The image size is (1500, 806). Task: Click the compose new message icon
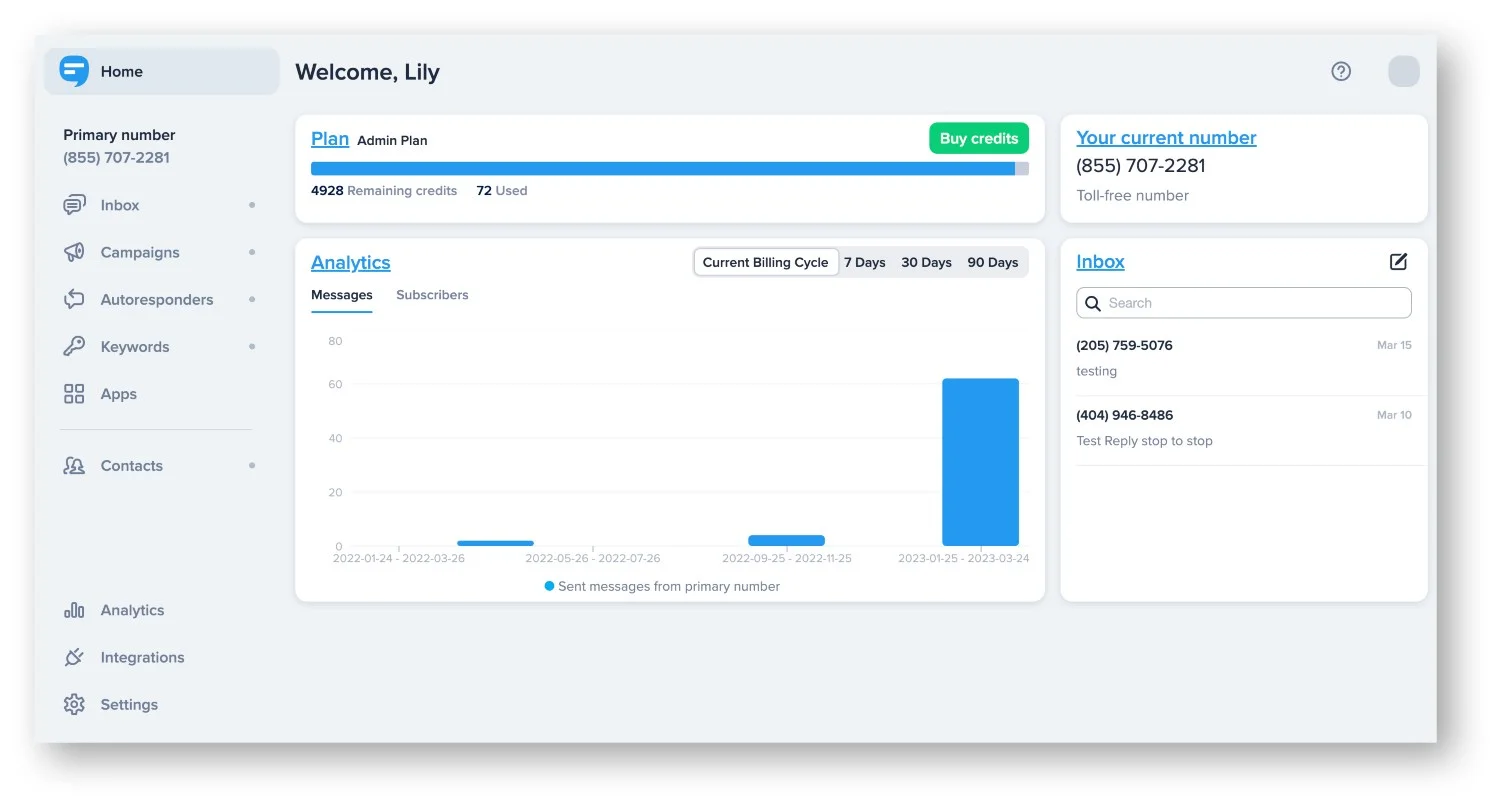point(1398,262)
